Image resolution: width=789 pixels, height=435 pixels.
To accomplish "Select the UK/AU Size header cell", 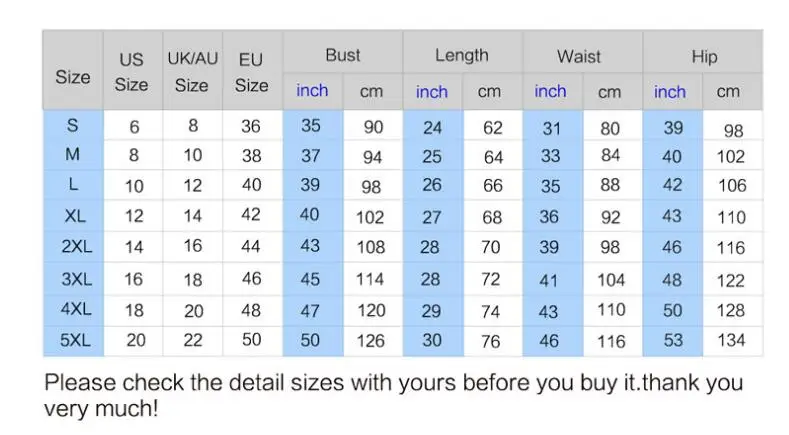I will (192, 71).
